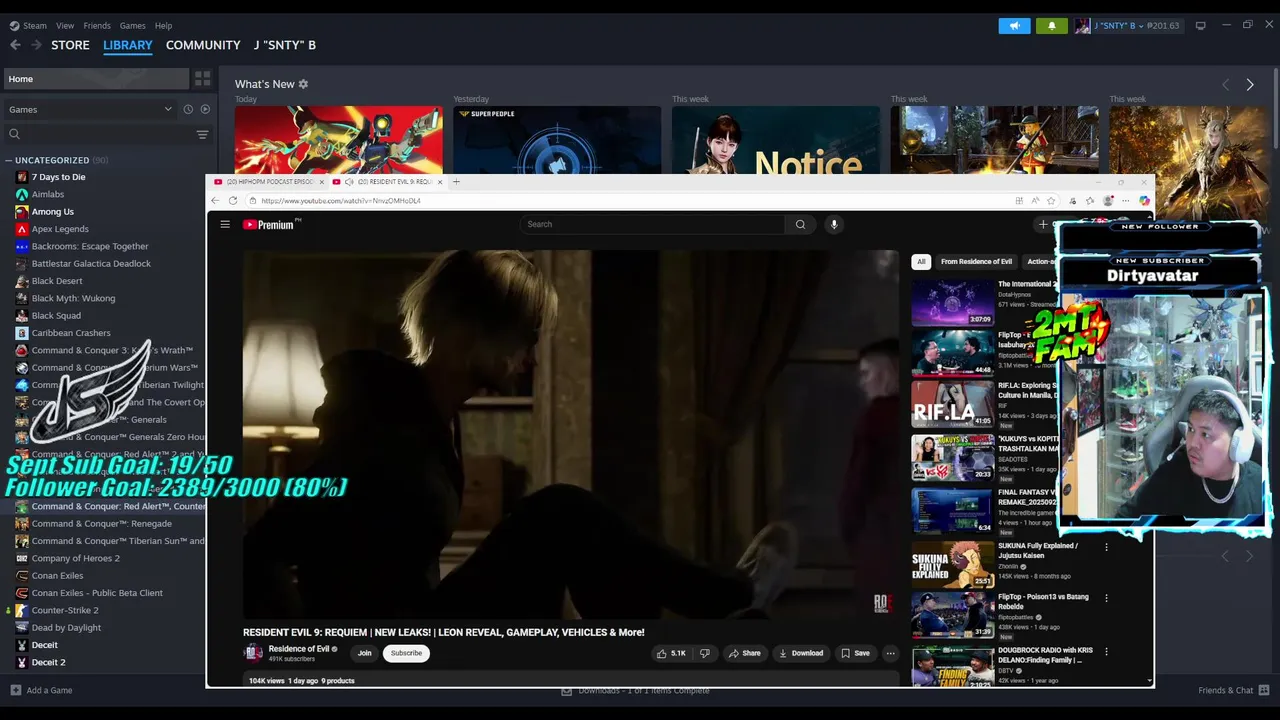Select Dead by Daylight in library

[x=66, y=628]
